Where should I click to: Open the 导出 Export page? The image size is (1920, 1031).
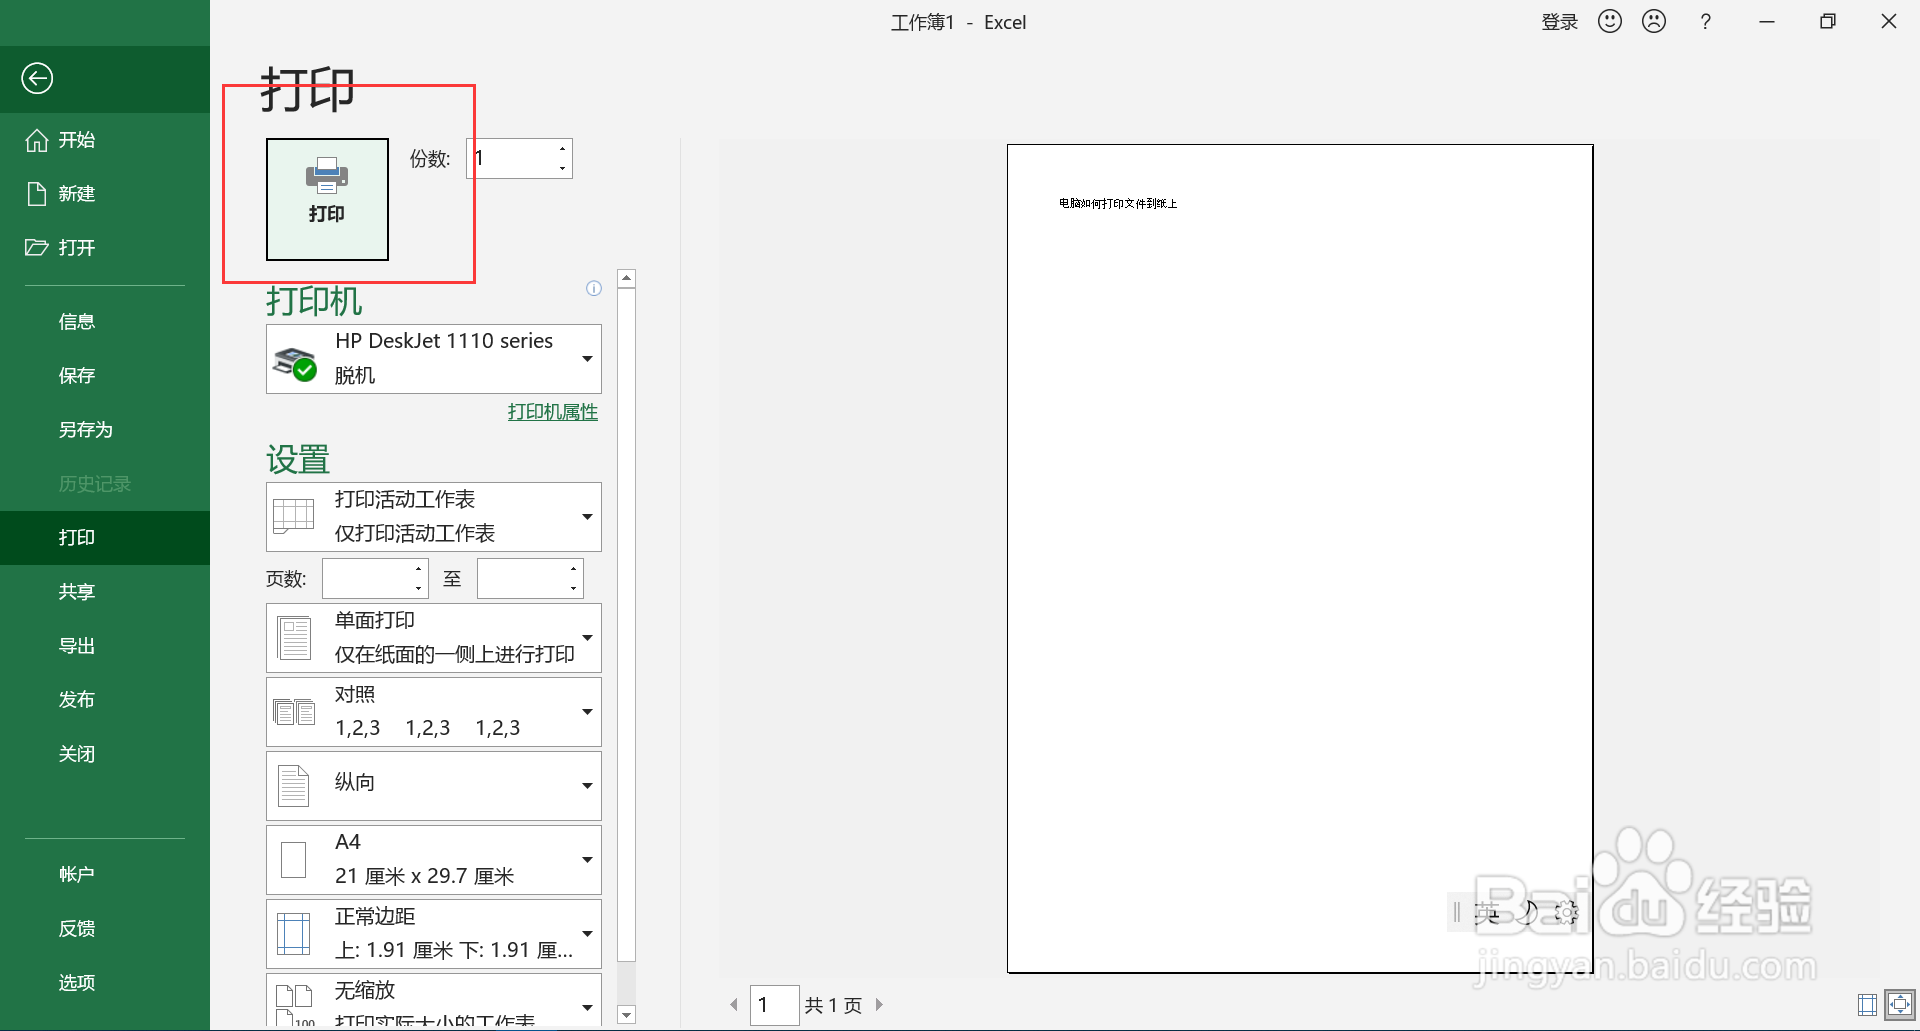coord(105,646)
